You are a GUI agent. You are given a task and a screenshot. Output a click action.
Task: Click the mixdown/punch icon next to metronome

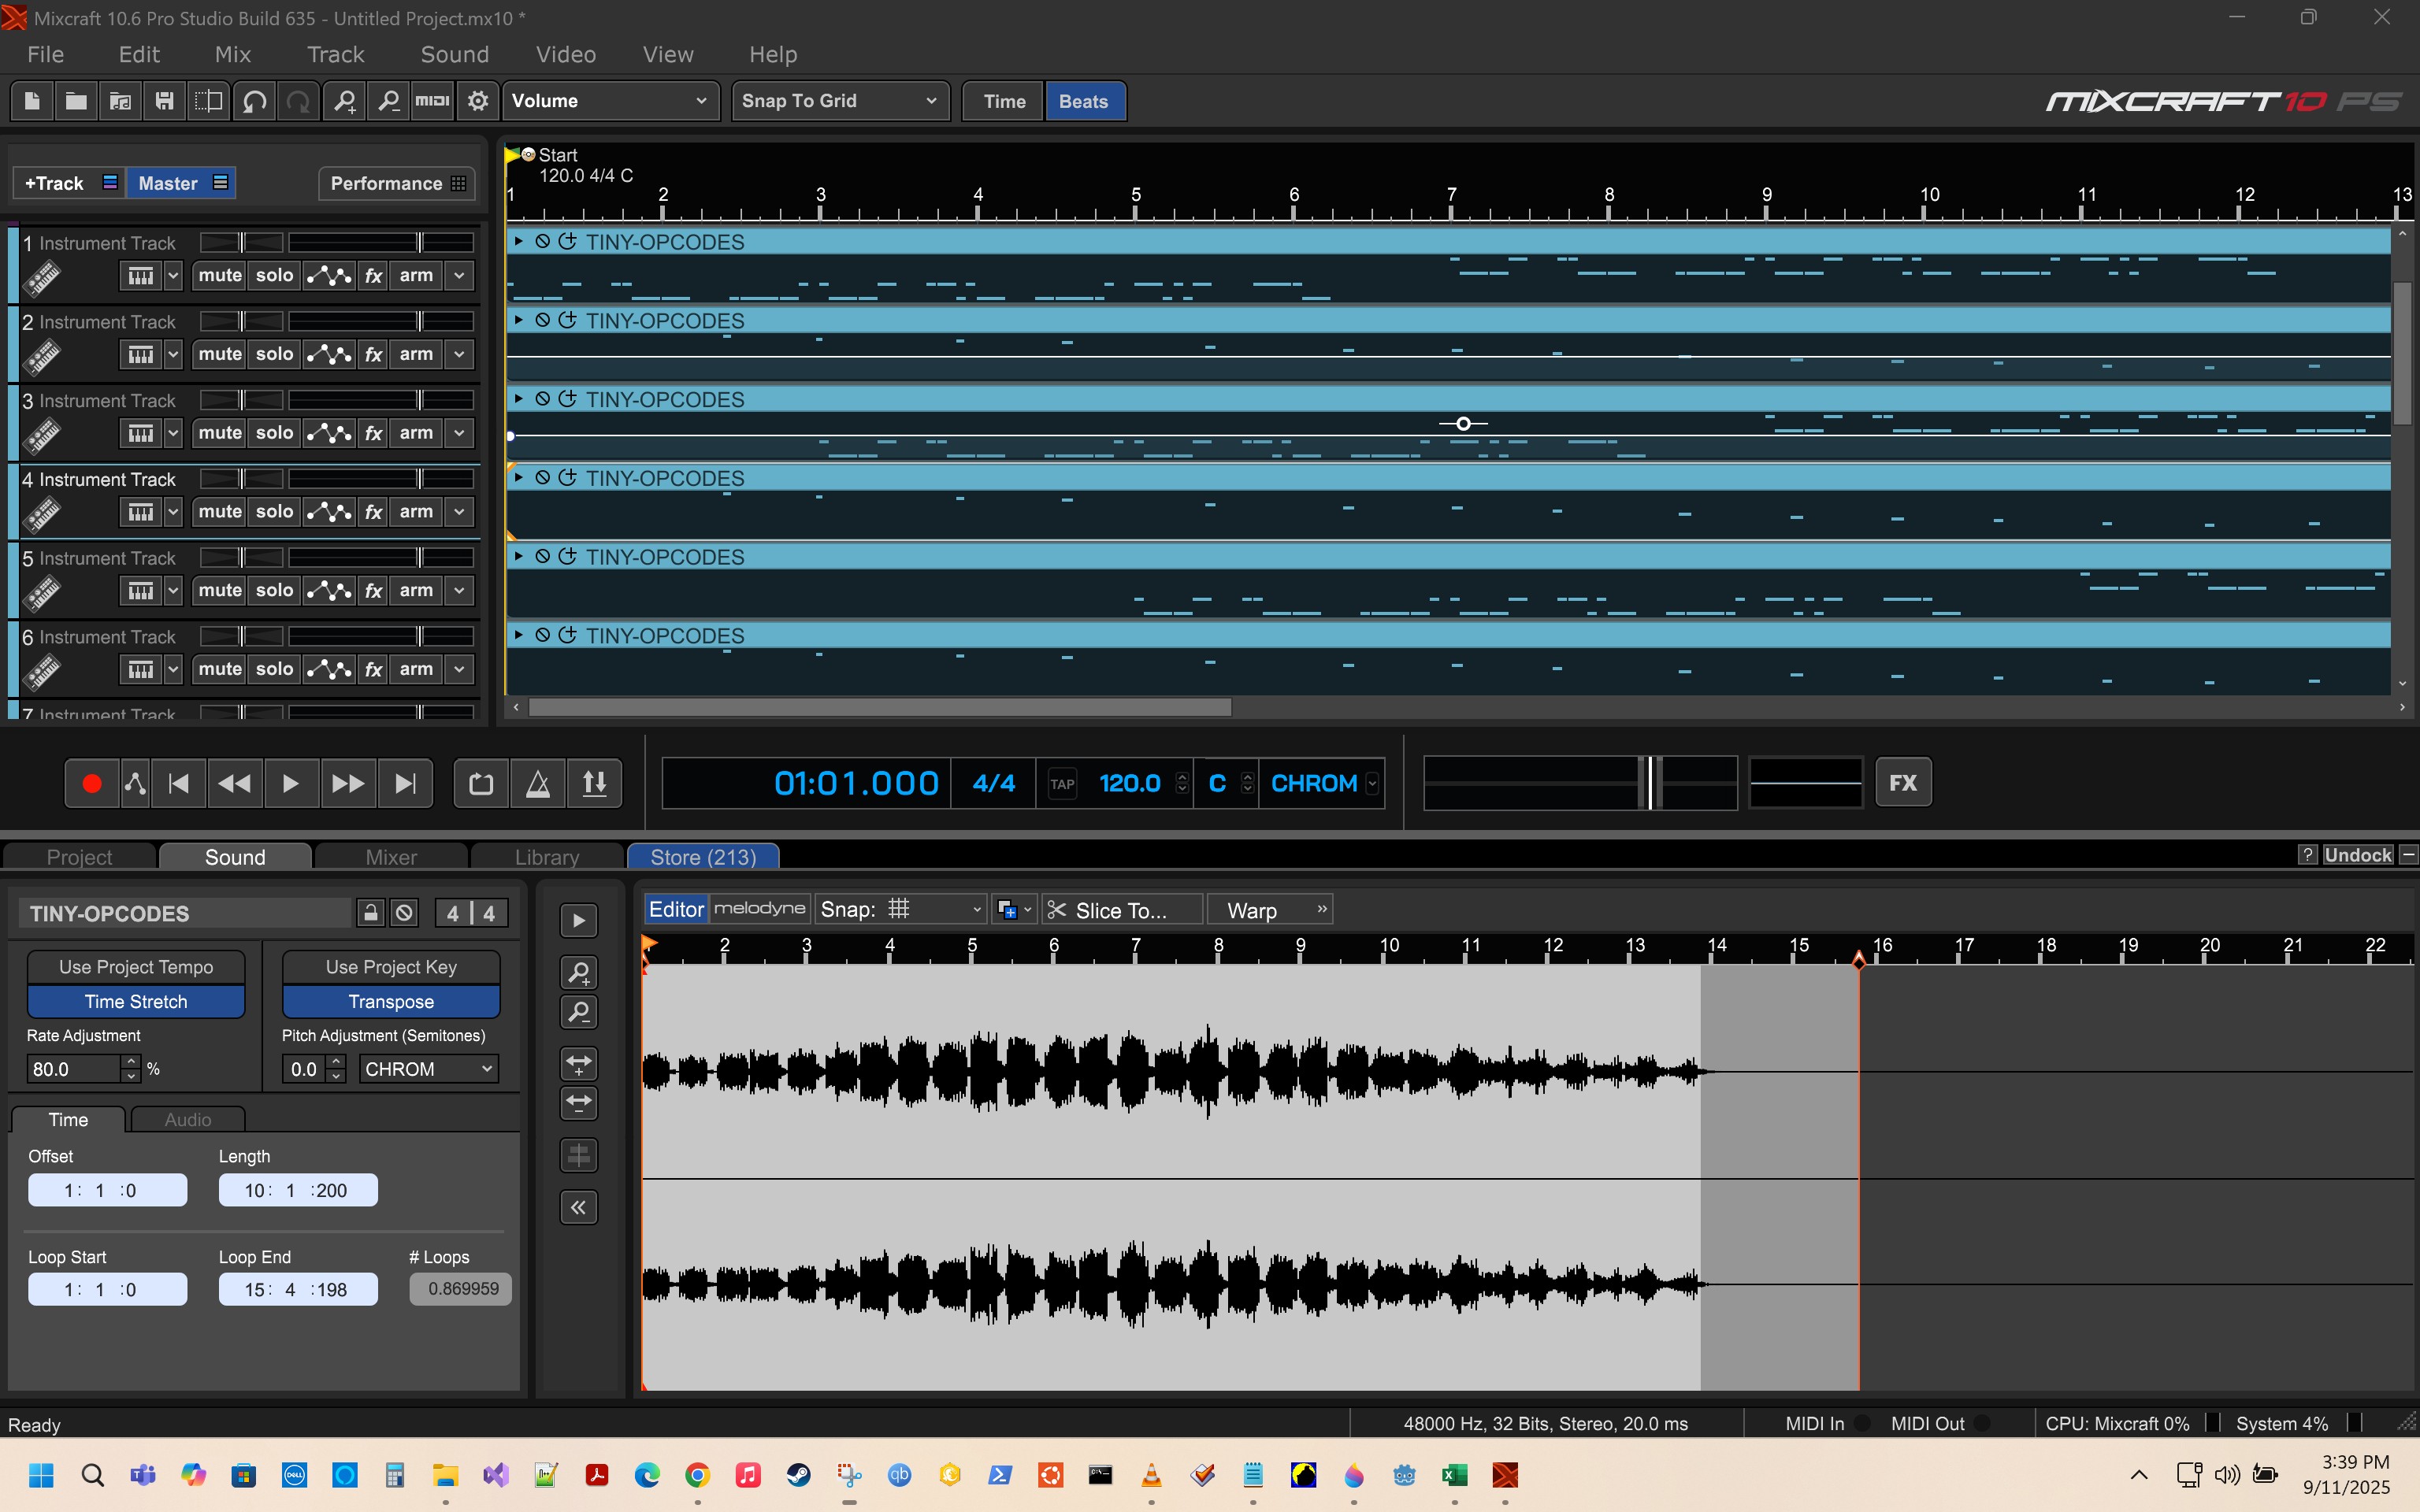point(595,783)
